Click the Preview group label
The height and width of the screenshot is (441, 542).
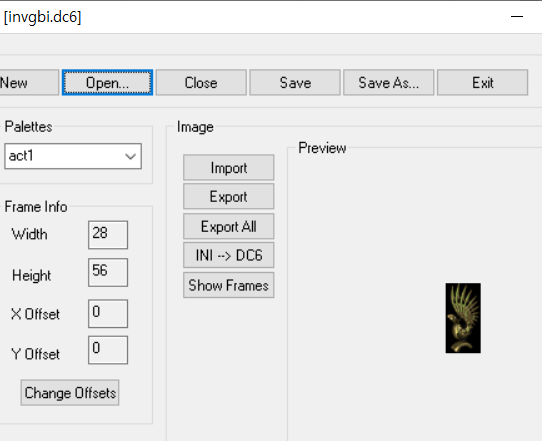click(x=322, y=148)
